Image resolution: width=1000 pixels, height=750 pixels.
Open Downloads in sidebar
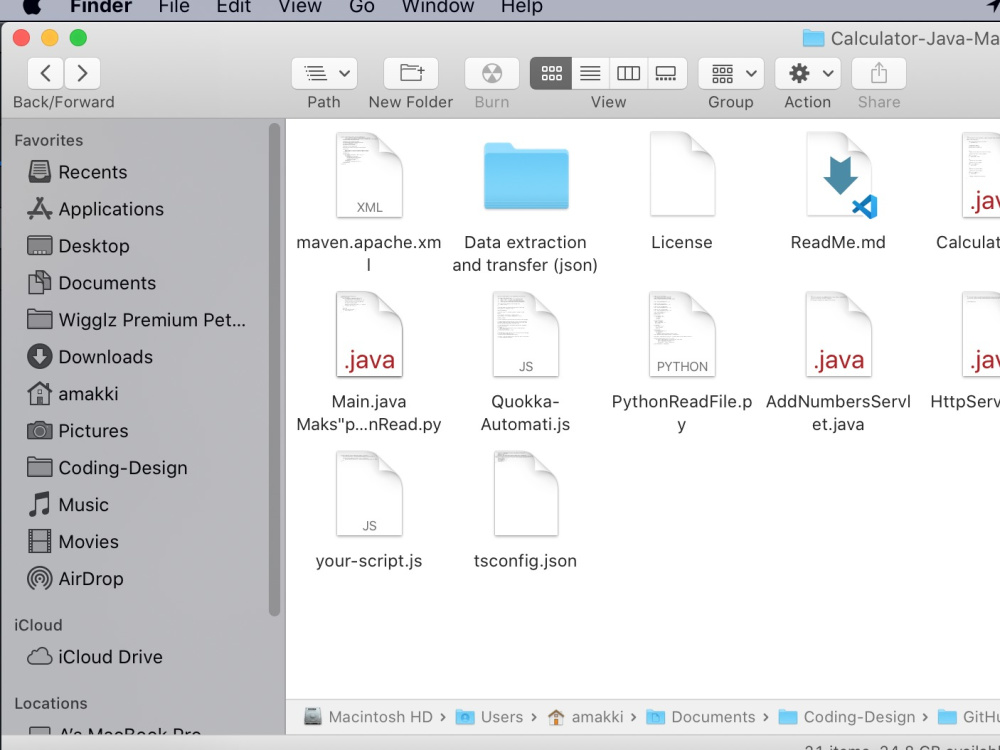(x=90, y=357)
